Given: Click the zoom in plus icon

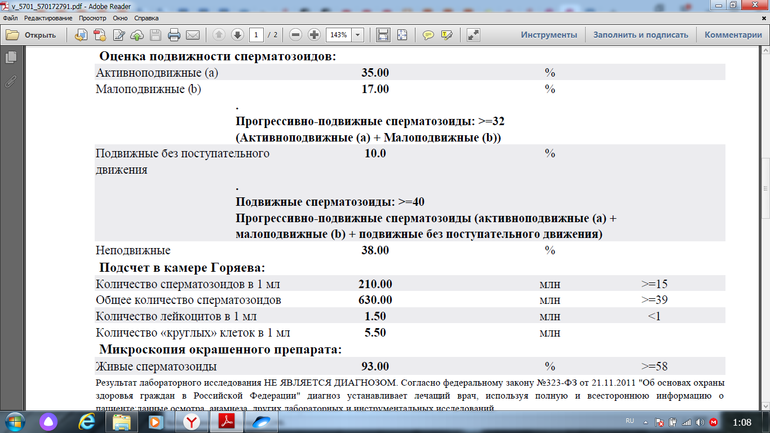Looking at the screenshot, I should click(313, 35).
